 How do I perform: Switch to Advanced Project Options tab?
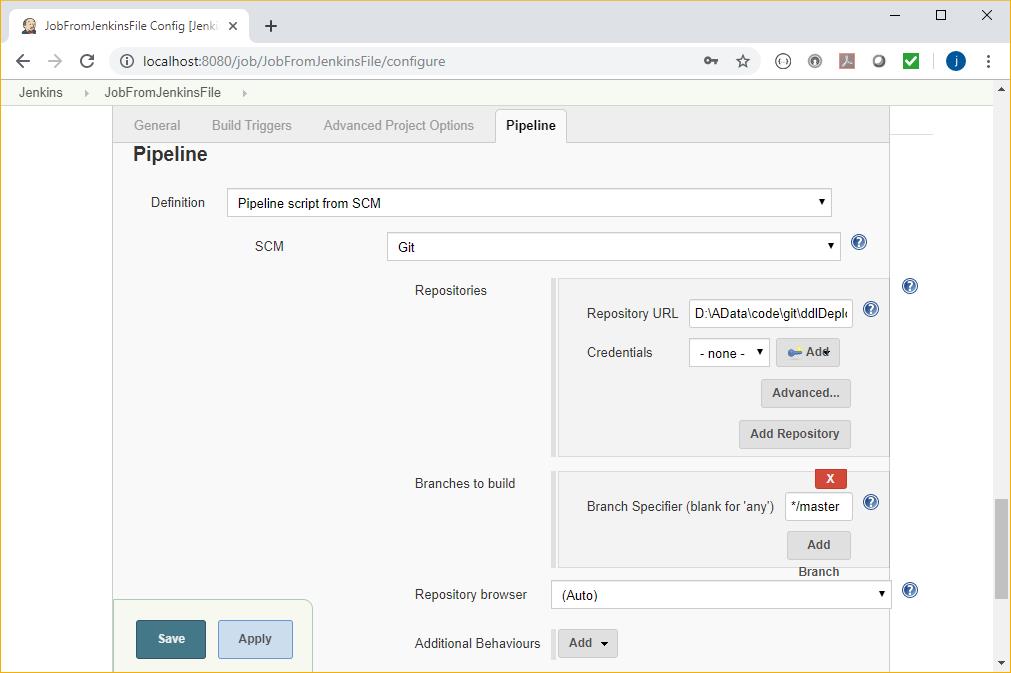[x=398, y=126]
